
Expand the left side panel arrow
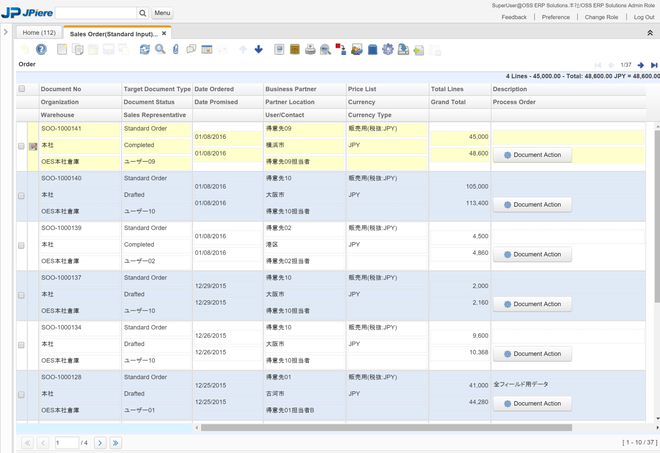(6, 33)
